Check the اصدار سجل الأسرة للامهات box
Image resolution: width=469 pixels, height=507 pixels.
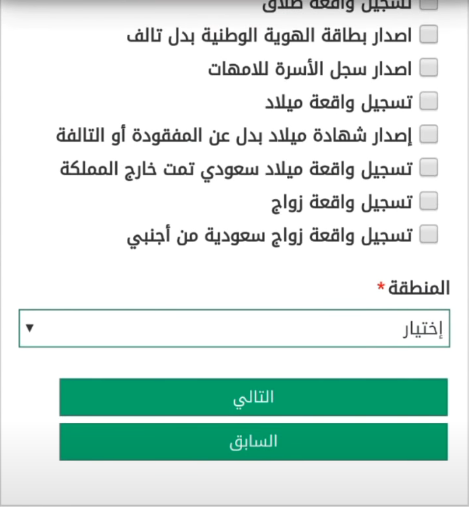(429, 68)
